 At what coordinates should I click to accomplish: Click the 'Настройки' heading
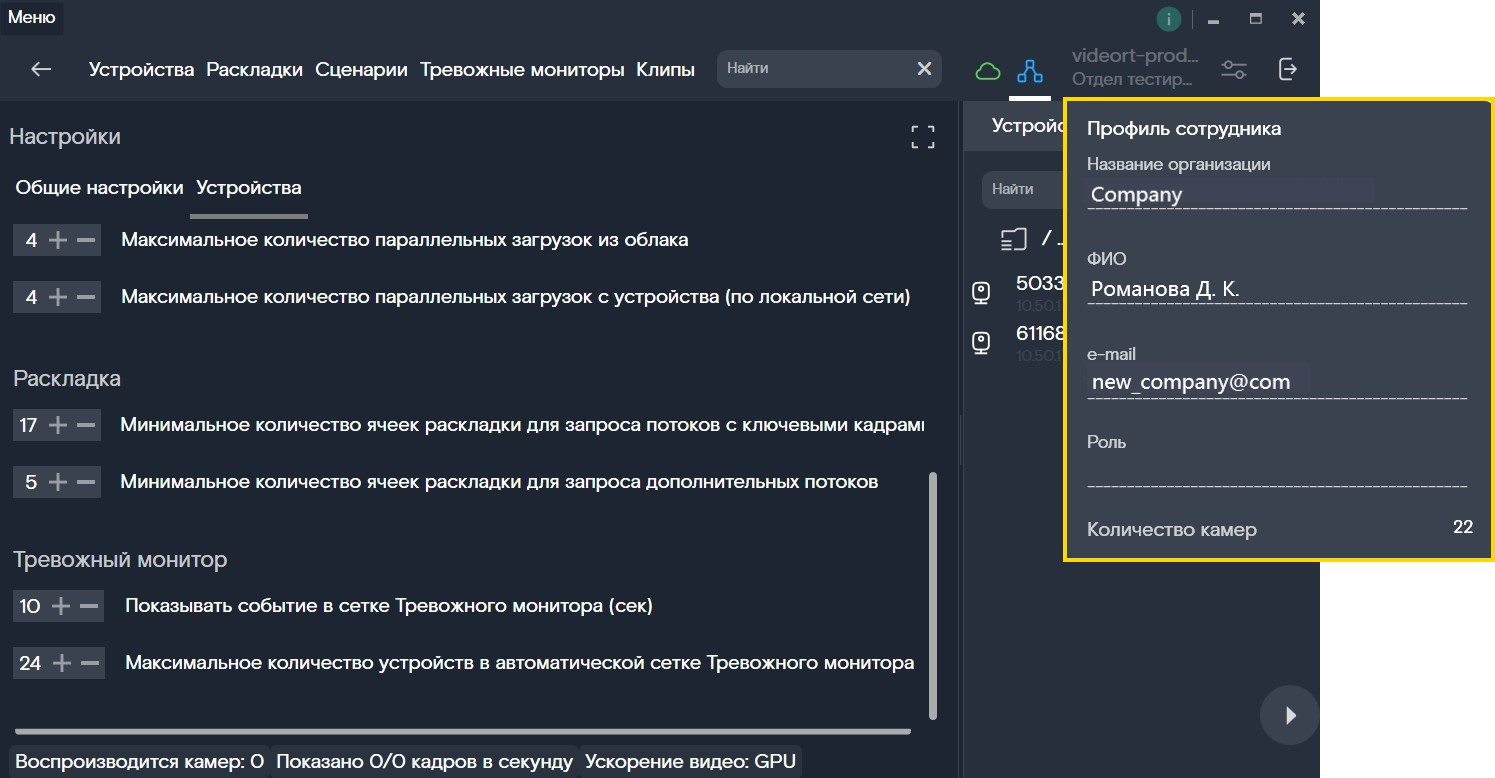(65, 136)
